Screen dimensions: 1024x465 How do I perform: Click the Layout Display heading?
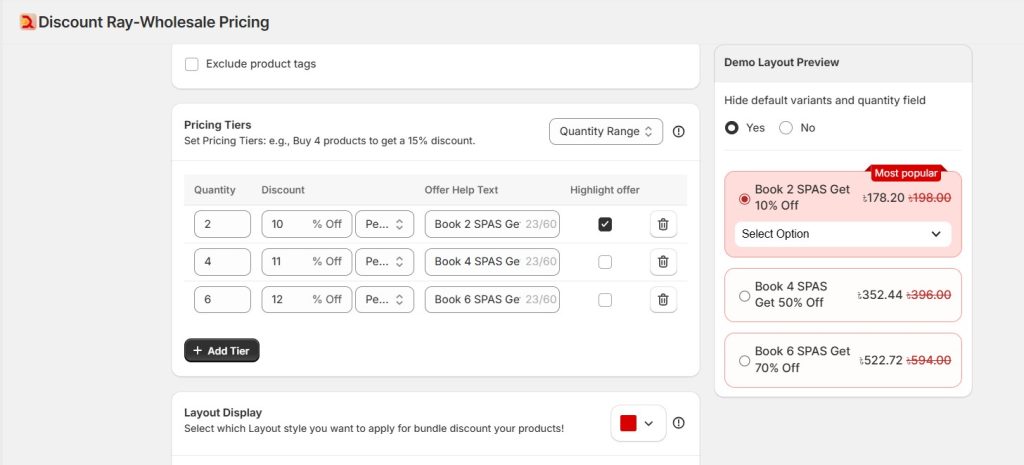tap(223, 413)
